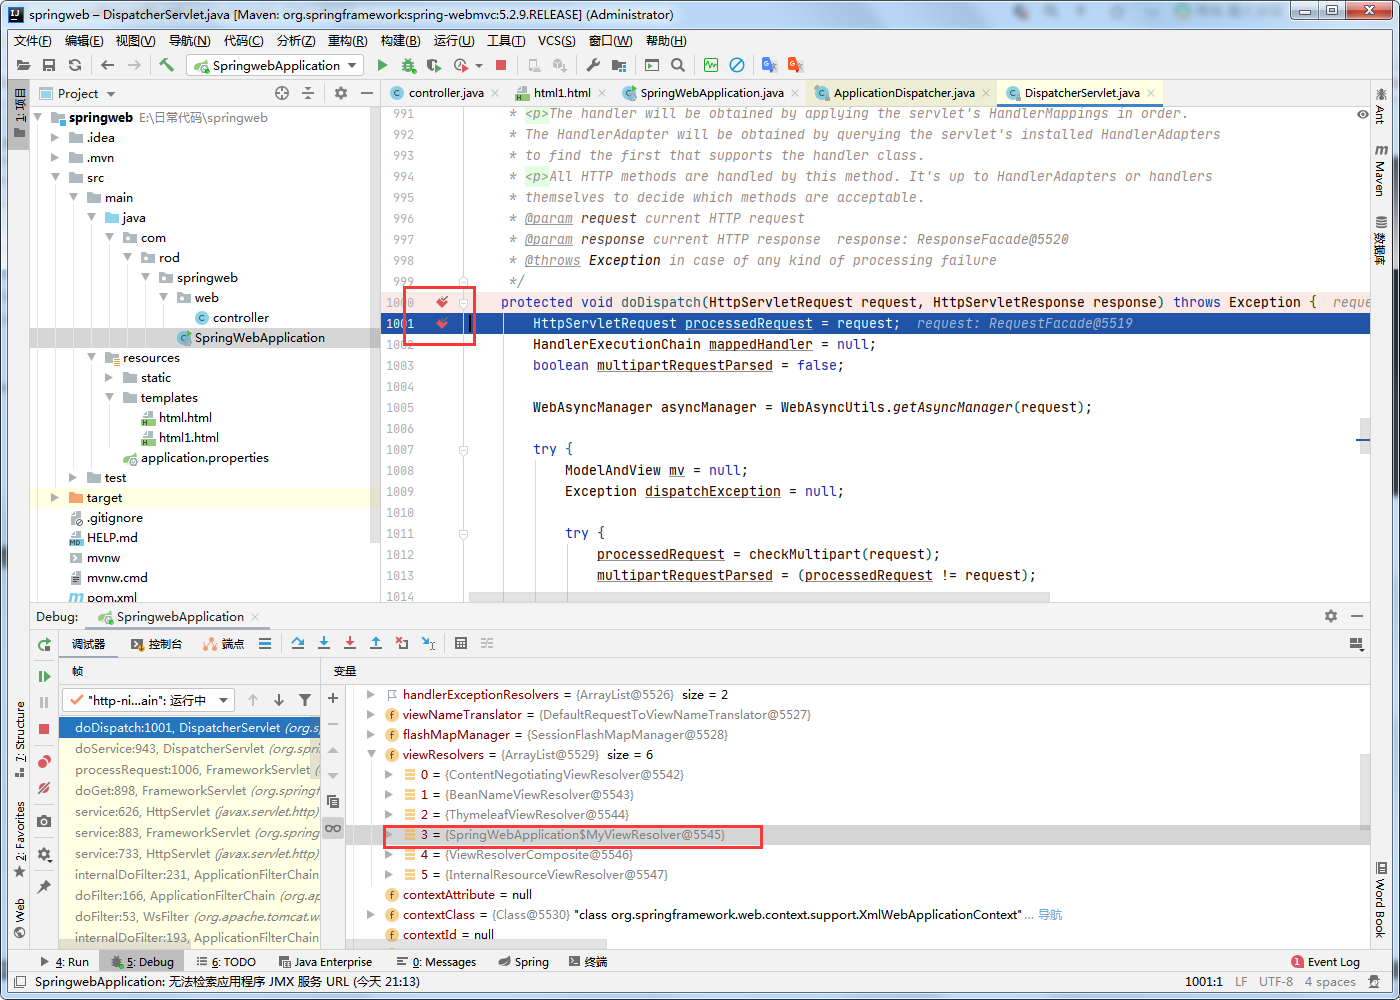Image resolution: width=1400 pixels, height=1000 pixels.
Task: Click the Save All icon
Action: [48, 65]
